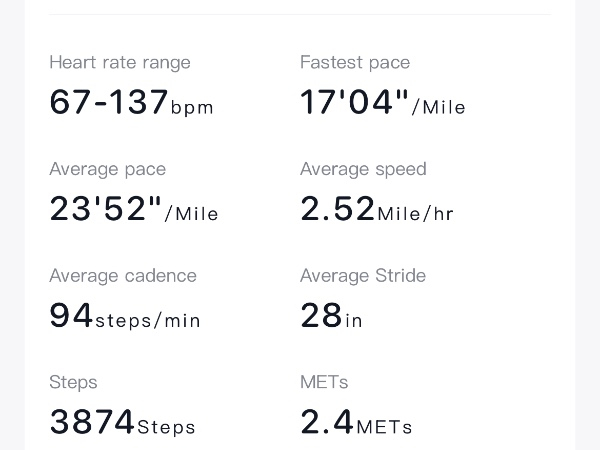Viewport: 600px width, 450px height.
Task: Click the Mile/hr unit text
Action: 415,213
